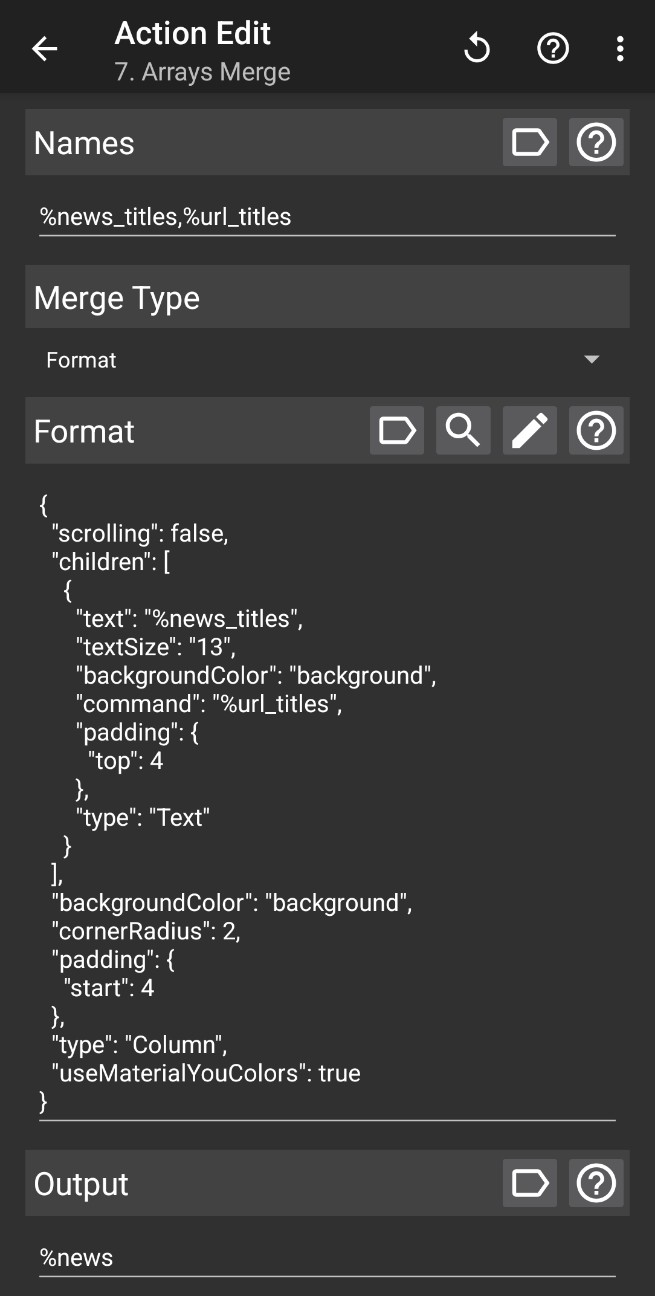655x1296 pixels.
Task: Tap the variable tag icon in Output
Action: click(x=530, y=1183)
